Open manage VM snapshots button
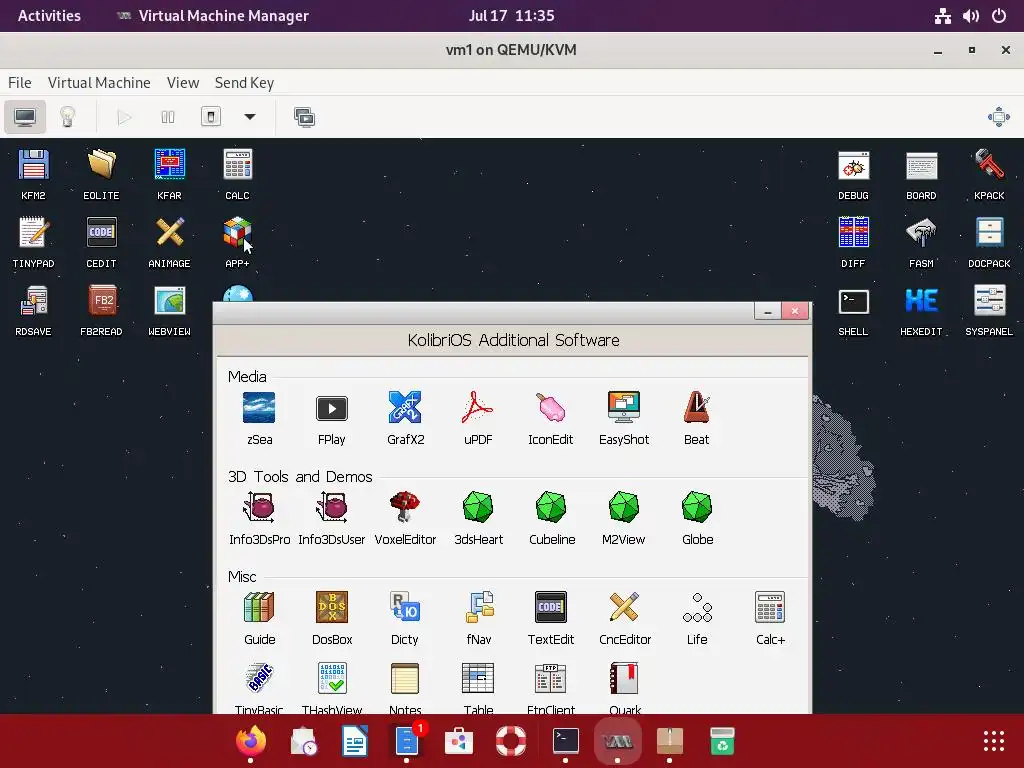Viewport: 1024px width, 768px height. [x=304, y=118]
